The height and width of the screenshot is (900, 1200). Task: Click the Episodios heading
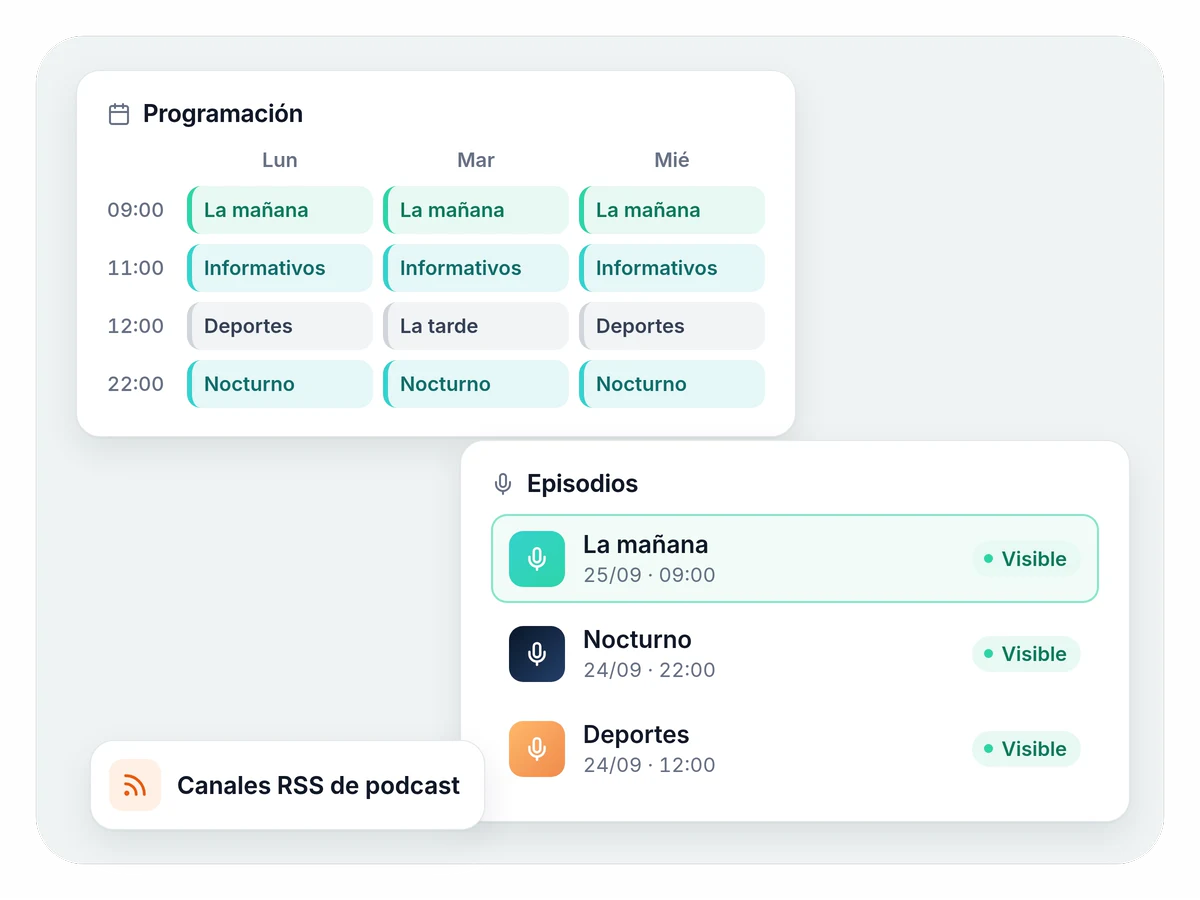point(582,484)
